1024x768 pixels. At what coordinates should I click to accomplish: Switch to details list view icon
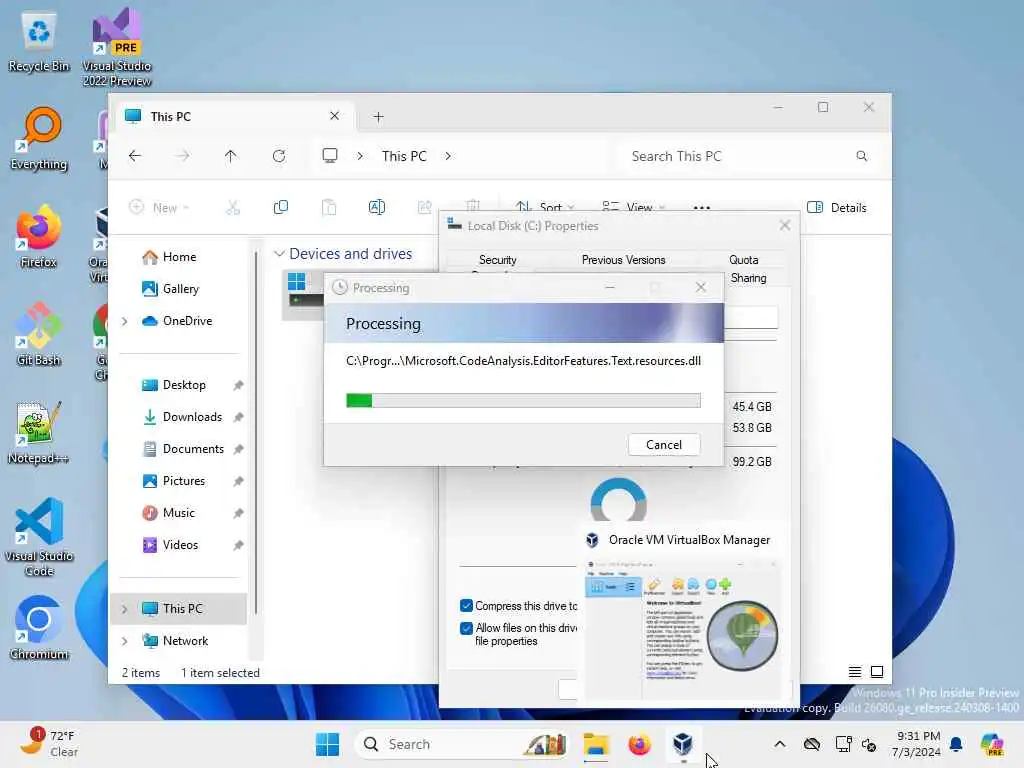(x=854, y=672)
